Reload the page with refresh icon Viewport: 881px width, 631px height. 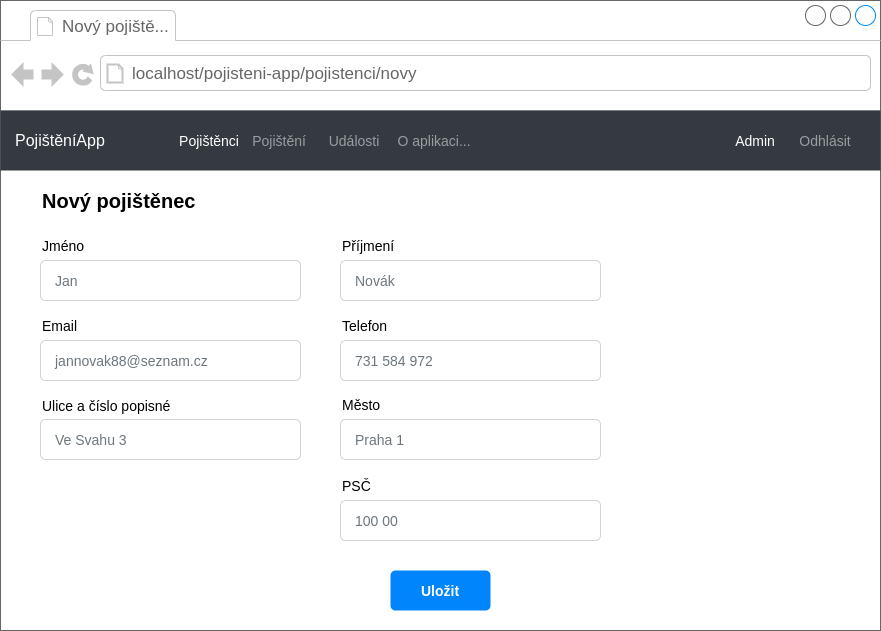(83, 74)
